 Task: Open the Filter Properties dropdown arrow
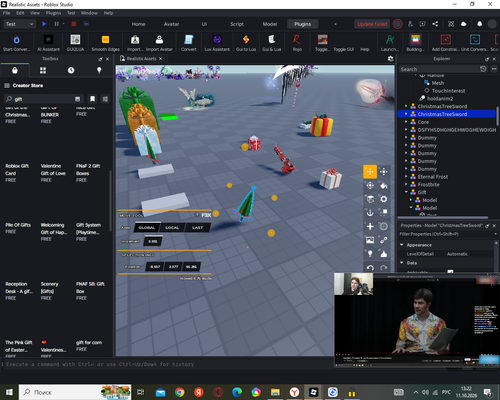pyautogui.click(x=496, y=234)
